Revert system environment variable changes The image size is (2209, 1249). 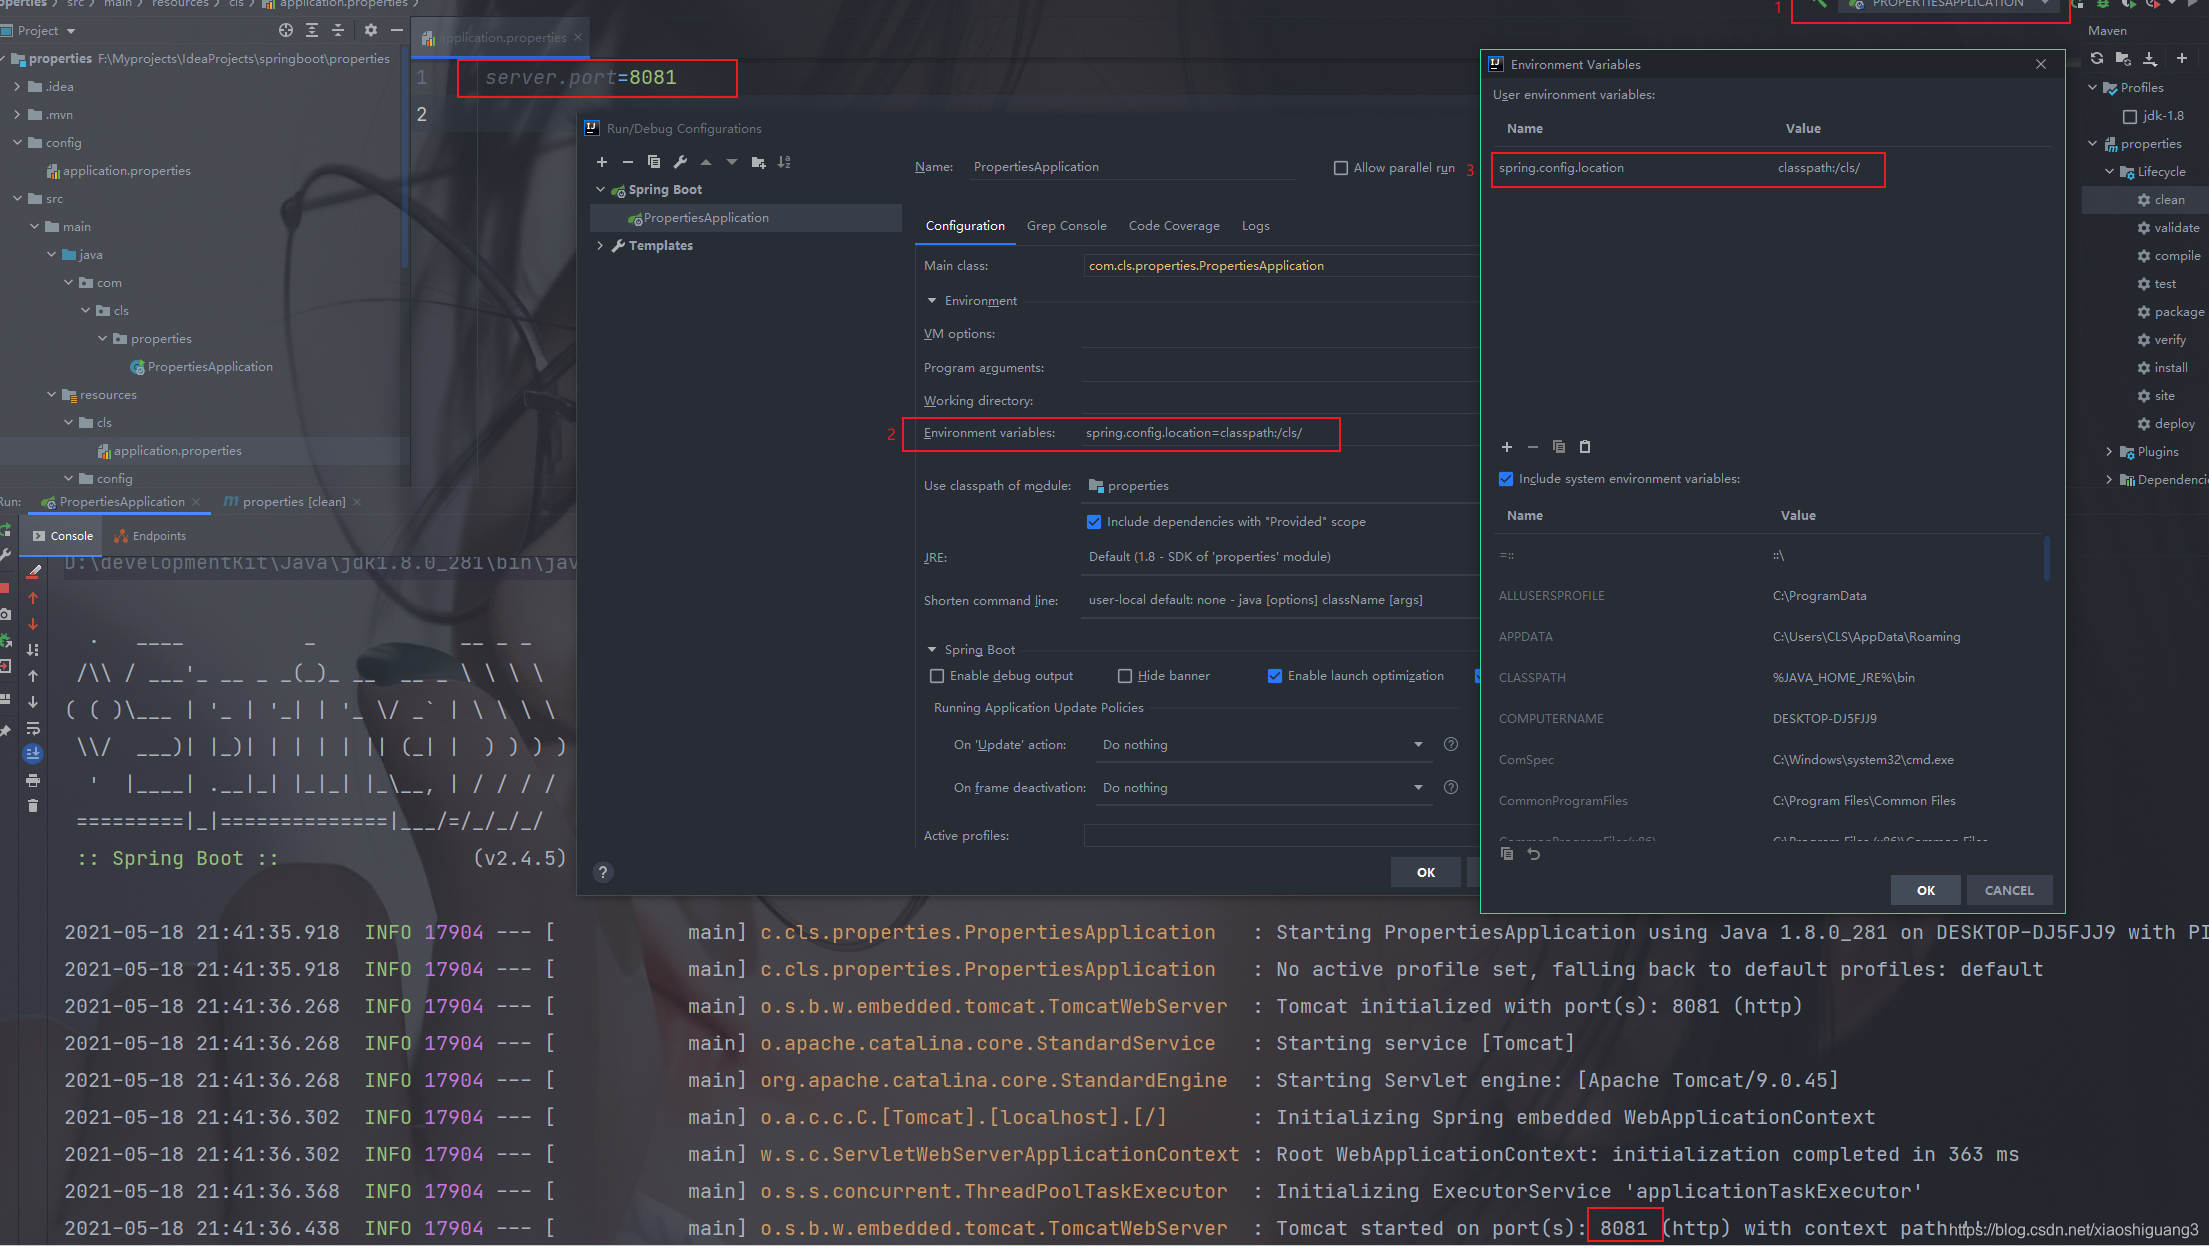(x=1534, y=854)
